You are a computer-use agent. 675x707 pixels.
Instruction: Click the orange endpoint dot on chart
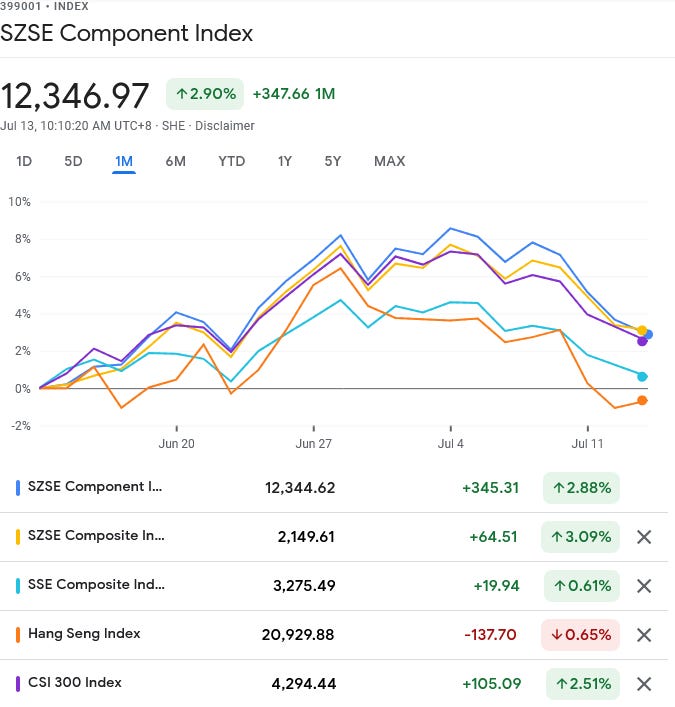click(x=643, y=400)
